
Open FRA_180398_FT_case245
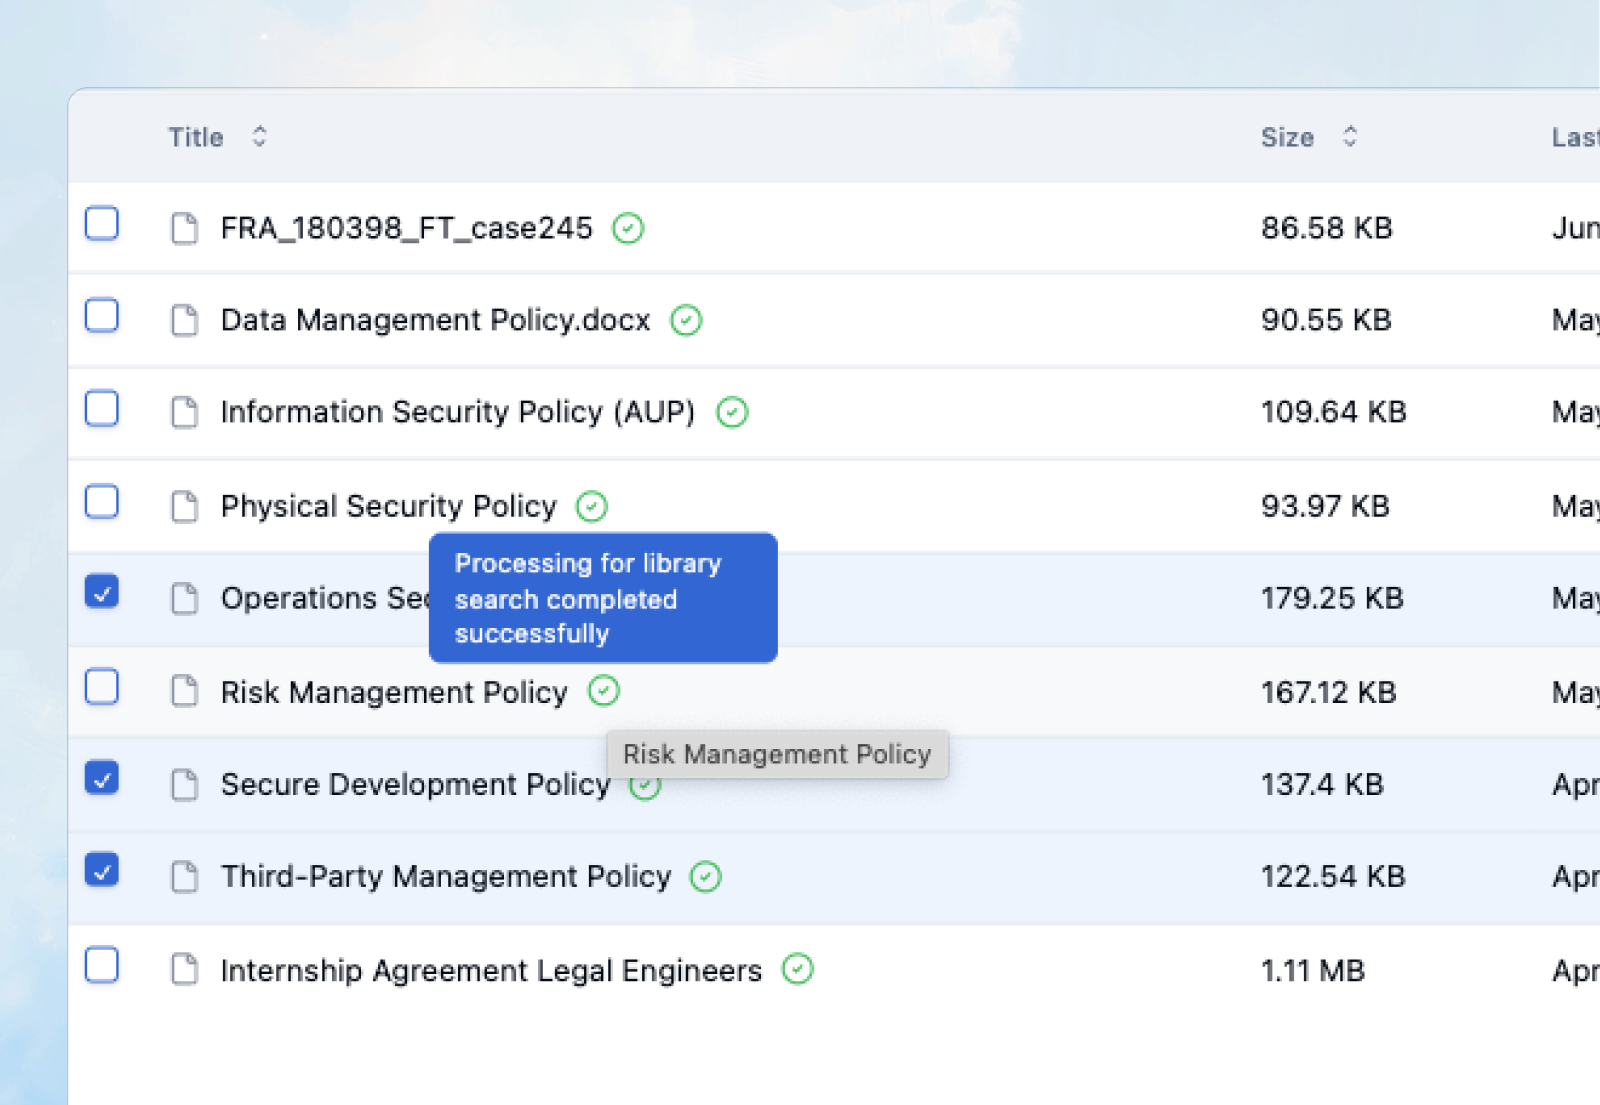pyautogui.click(x=405, y=227)
